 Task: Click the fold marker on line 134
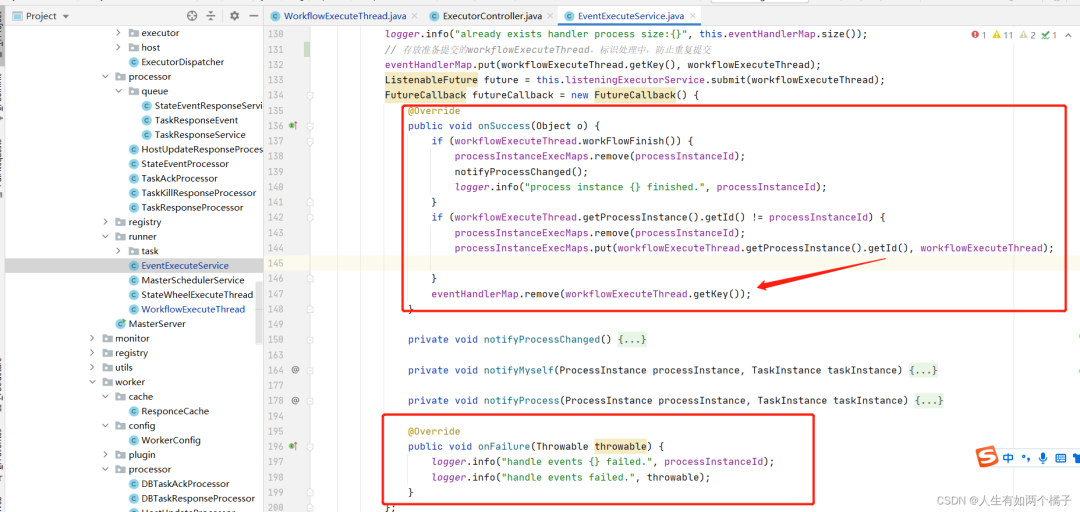pyautogui.click(x=311, y=94)
